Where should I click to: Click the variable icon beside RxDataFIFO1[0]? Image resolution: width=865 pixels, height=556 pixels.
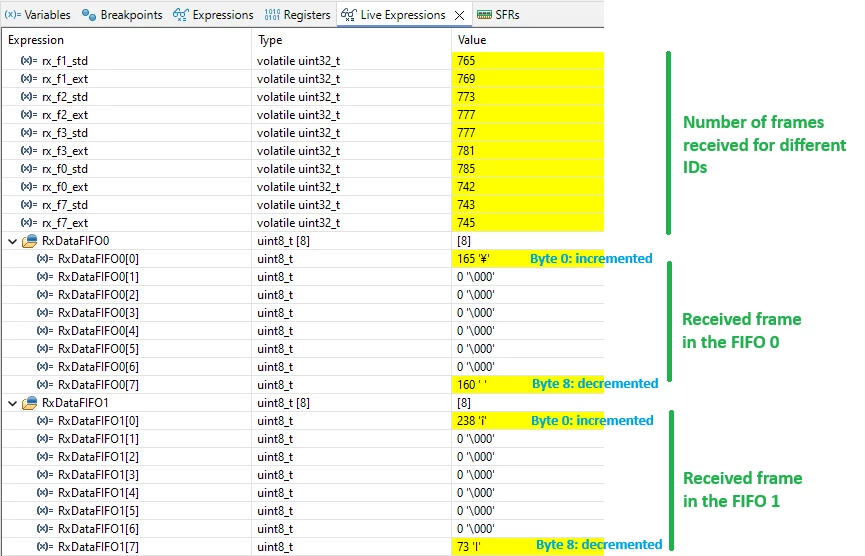click(x=45, y=421)
